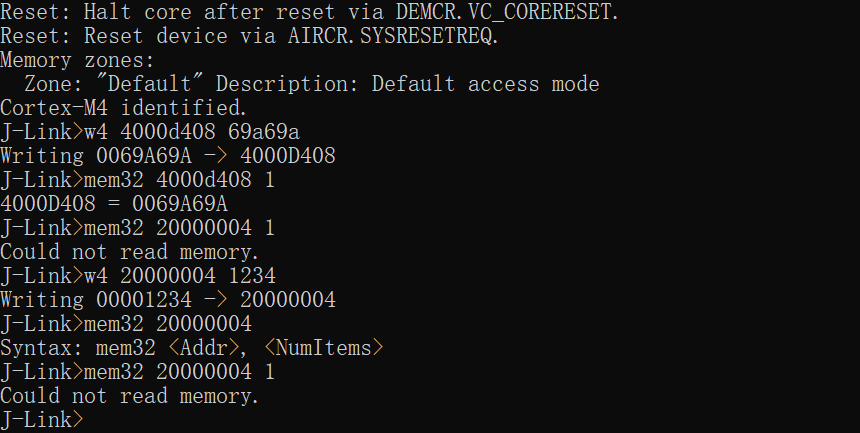Click the first "Could not read memory." message
The image size is (860, 433).
(x=129, y=252)
